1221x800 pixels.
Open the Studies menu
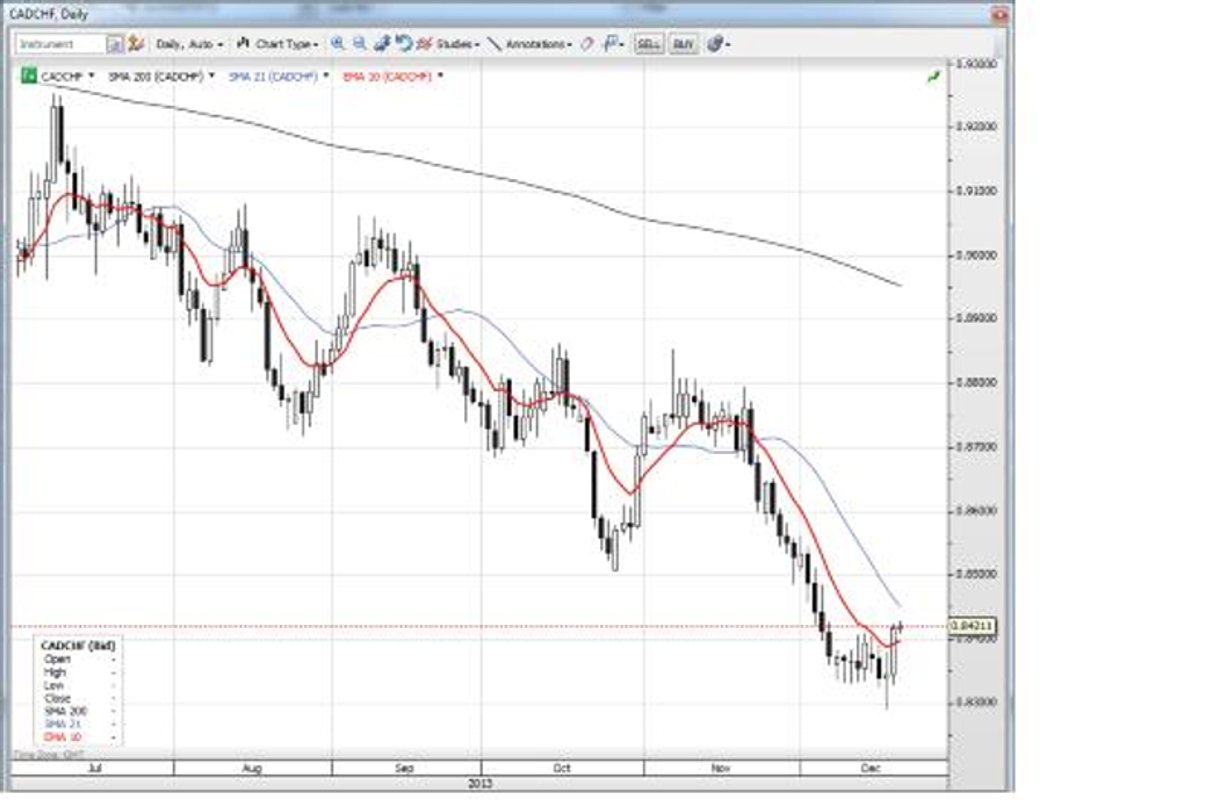(457, 44)
